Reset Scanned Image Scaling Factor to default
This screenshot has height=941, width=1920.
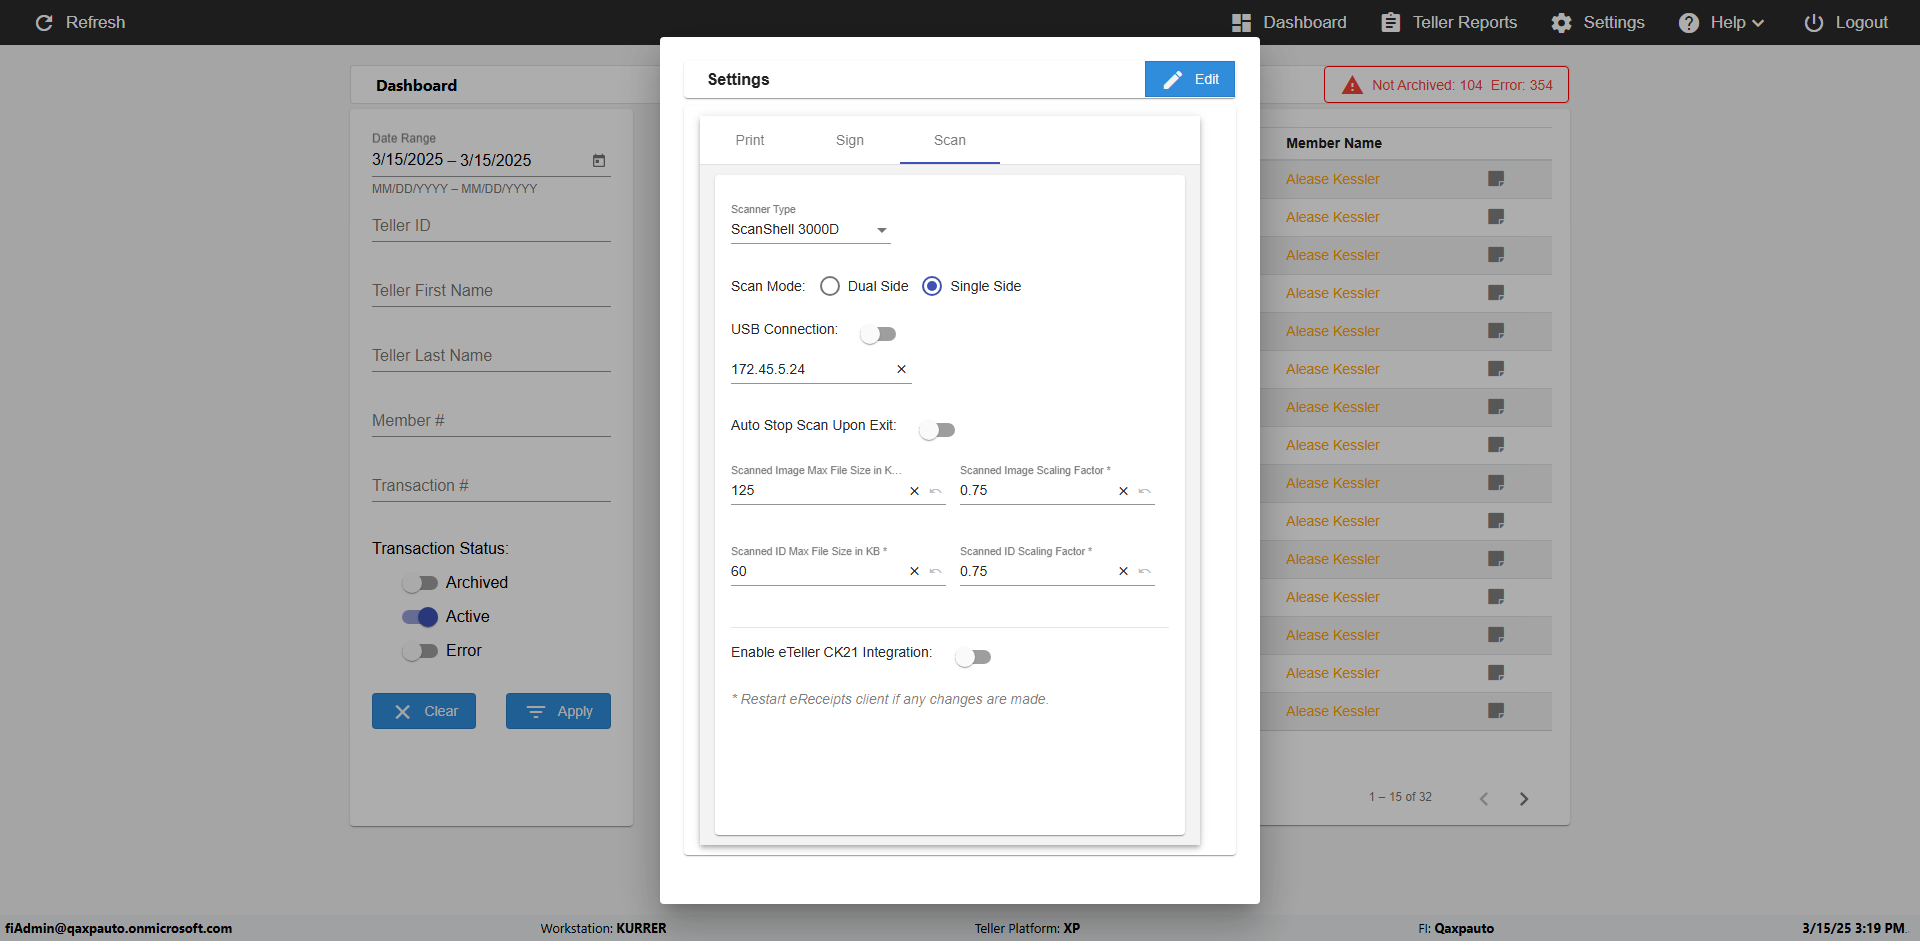click(x=1145, y=490)
